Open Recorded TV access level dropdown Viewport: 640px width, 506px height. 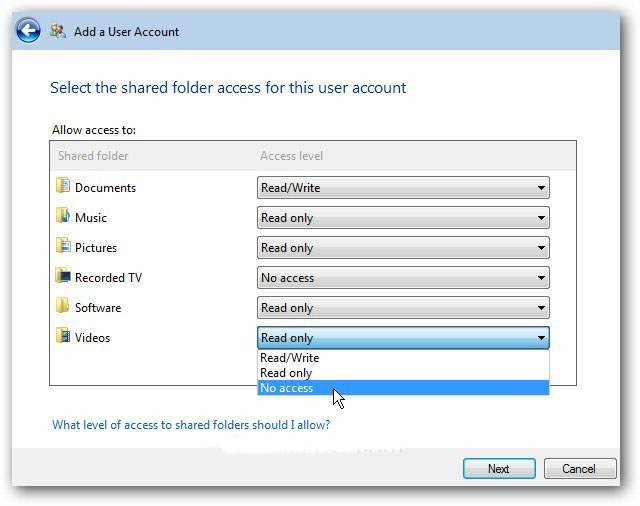click(x=403, y=277)
